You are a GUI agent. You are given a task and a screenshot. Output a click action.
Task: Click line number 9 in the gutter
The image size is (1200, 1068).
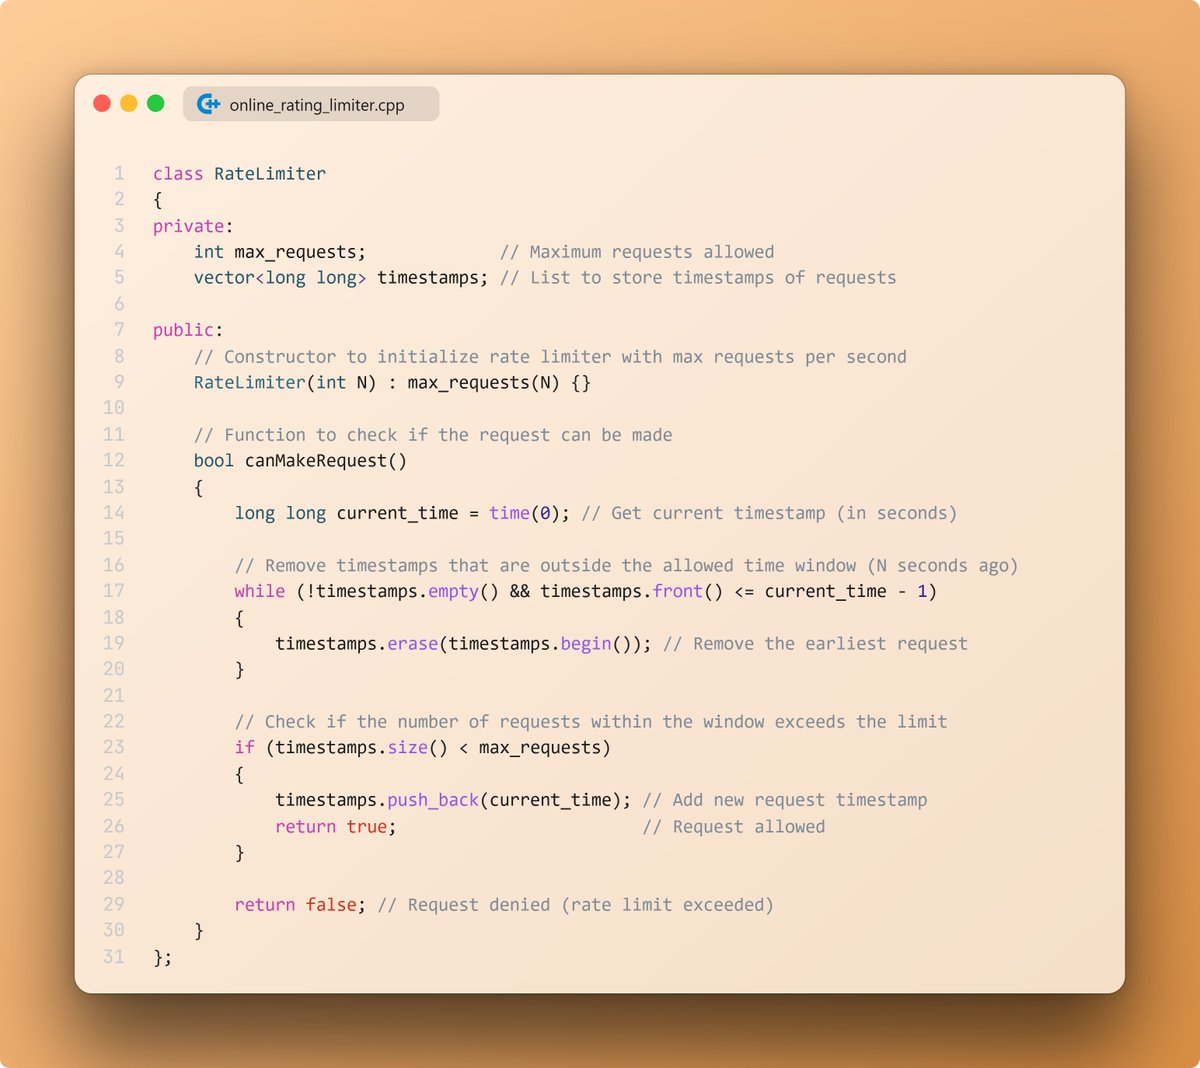point(120,382)
